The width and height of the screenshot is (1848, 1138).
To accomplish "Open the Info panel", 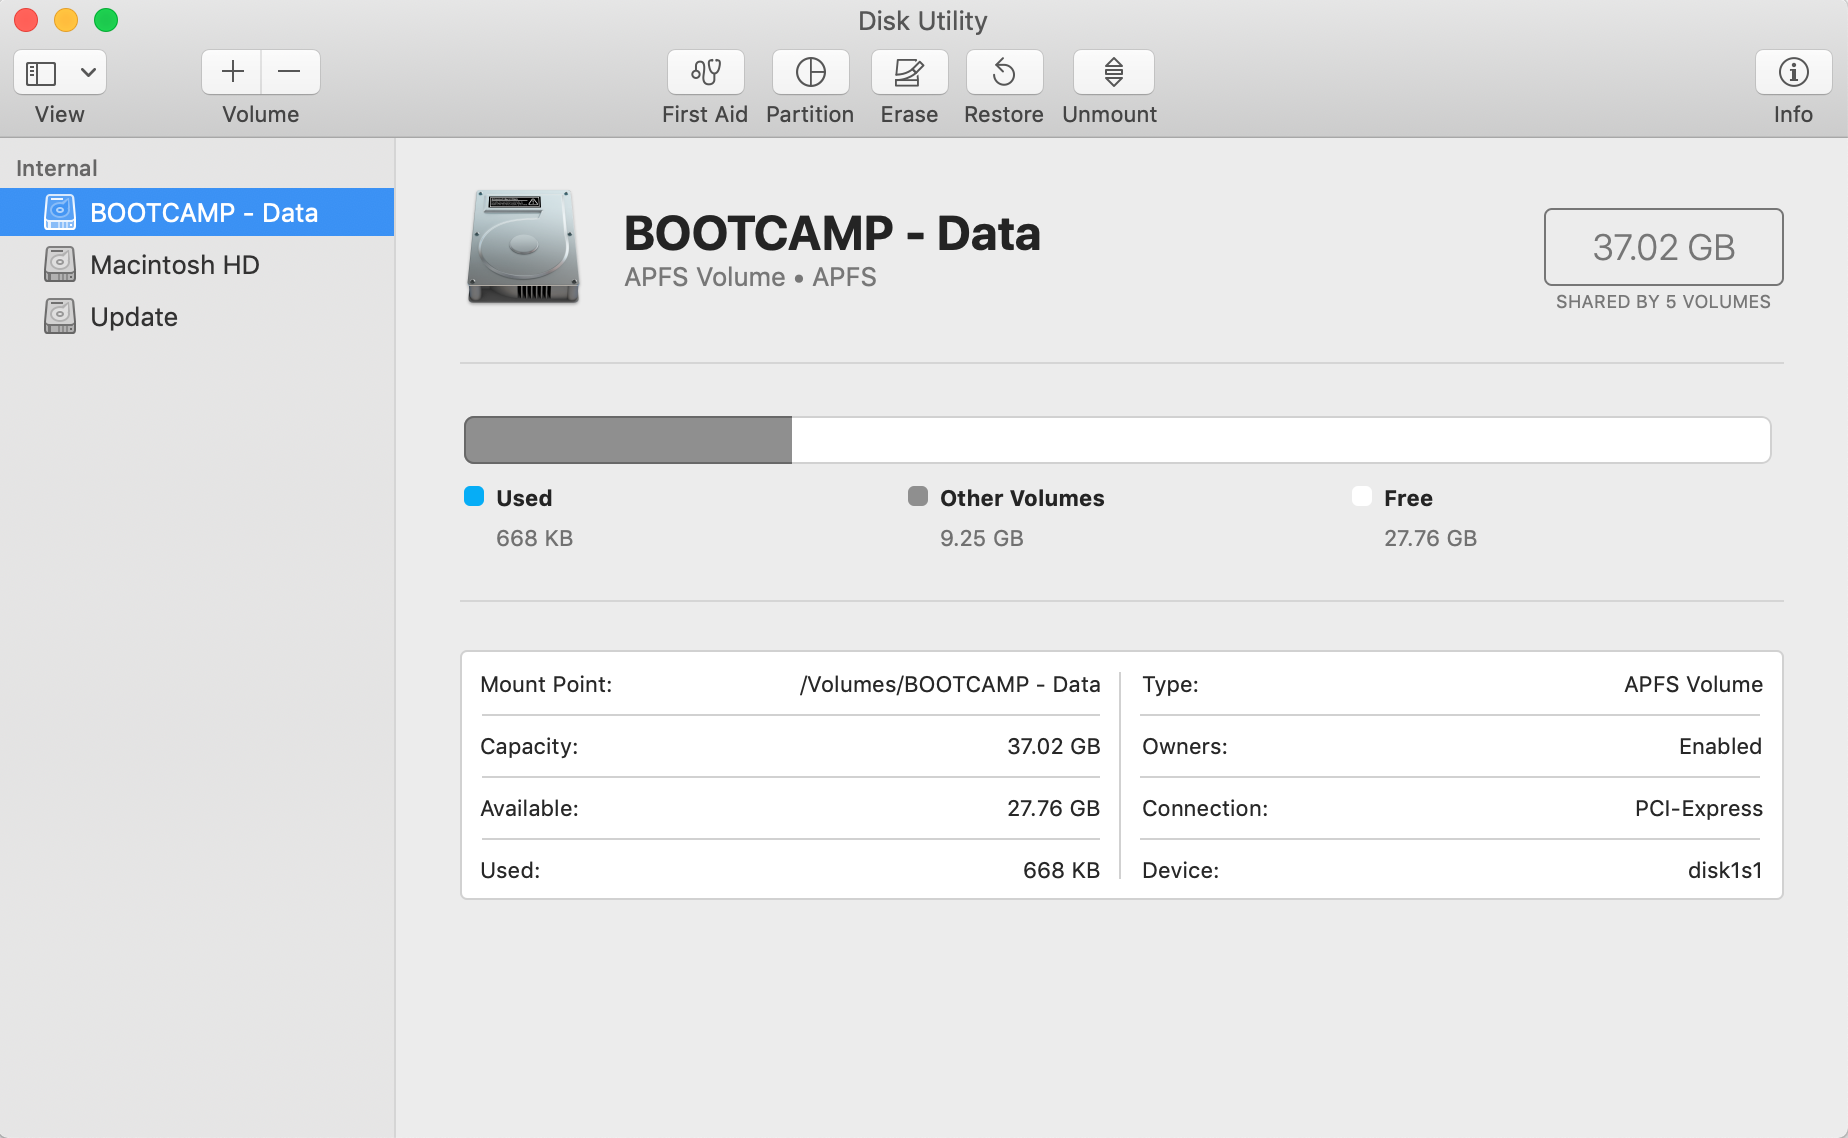I will click(x=1793, y=72).
